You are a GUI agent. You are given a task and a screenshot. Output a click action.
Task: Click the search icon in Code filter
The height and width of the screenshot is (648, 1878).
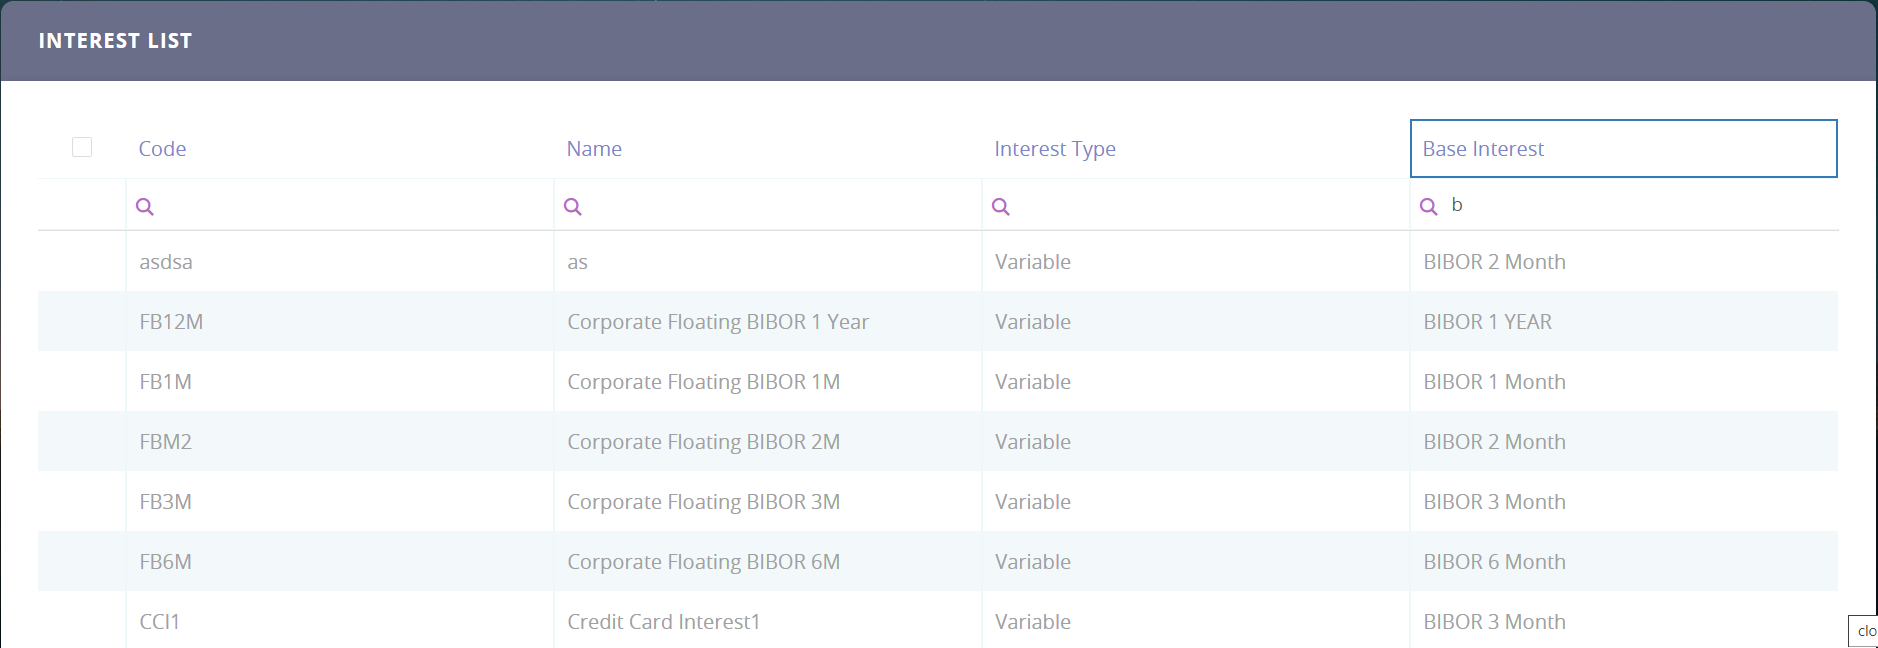click(145, 207)
